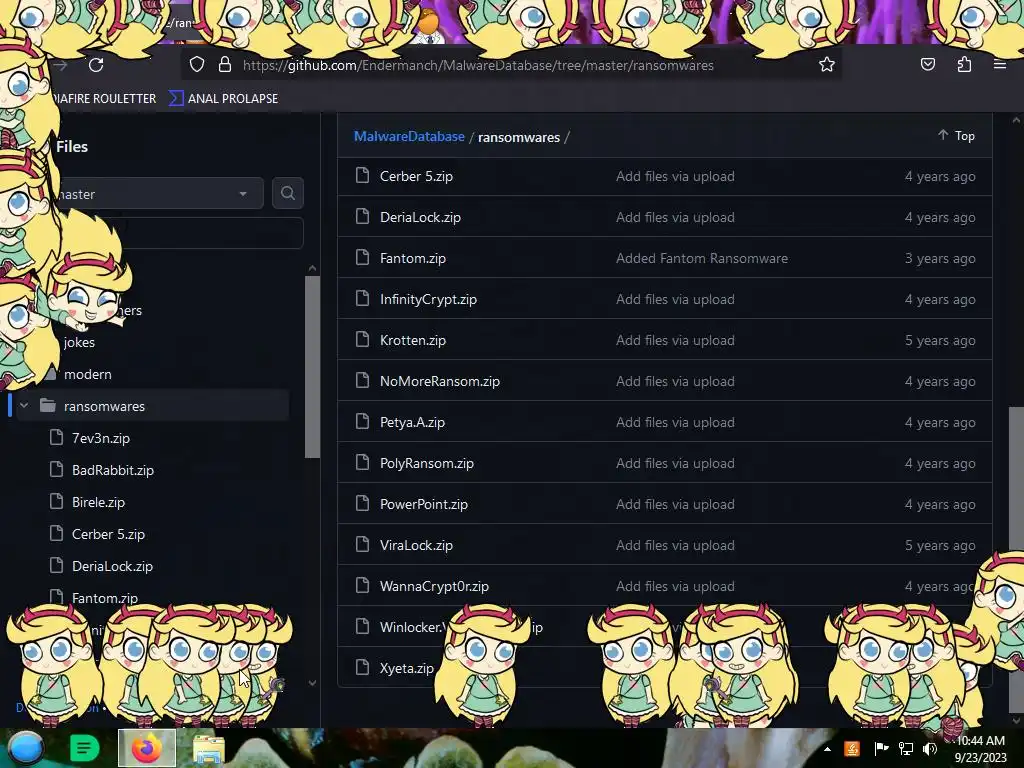
Task: Open the green chat app on the taskbar
Action: pyautogui.click(x=84, y=748)
